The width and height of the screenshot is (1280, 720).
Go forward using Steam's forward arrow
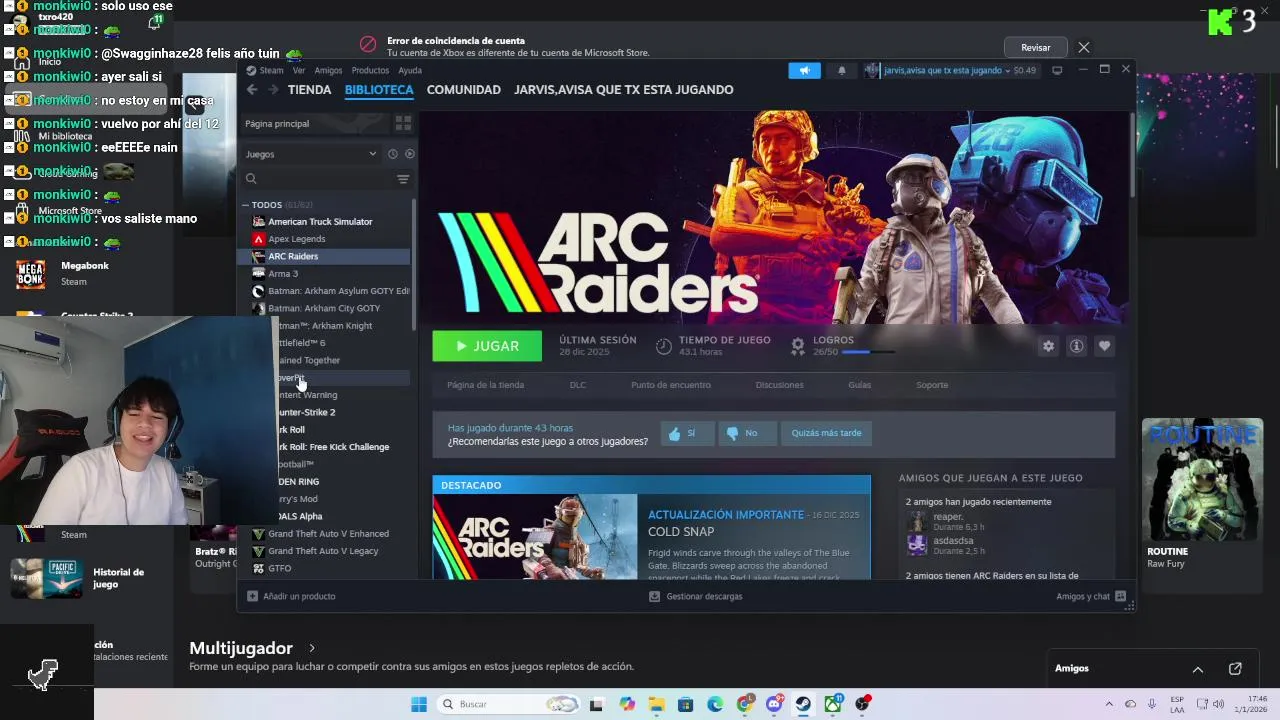(x=272, y=90)
